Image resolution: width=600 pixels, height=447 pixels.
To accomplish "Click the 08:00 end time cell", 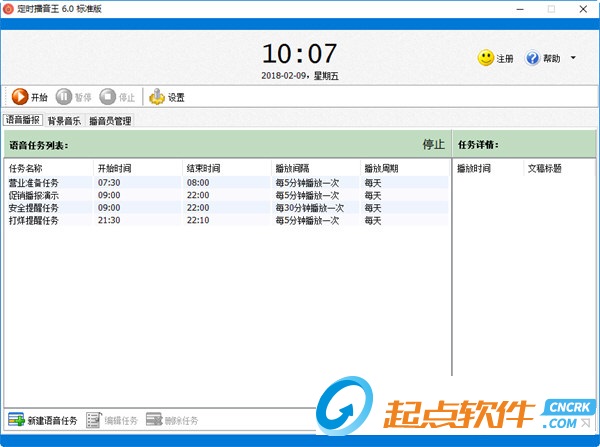I will (x=198, y=183).
